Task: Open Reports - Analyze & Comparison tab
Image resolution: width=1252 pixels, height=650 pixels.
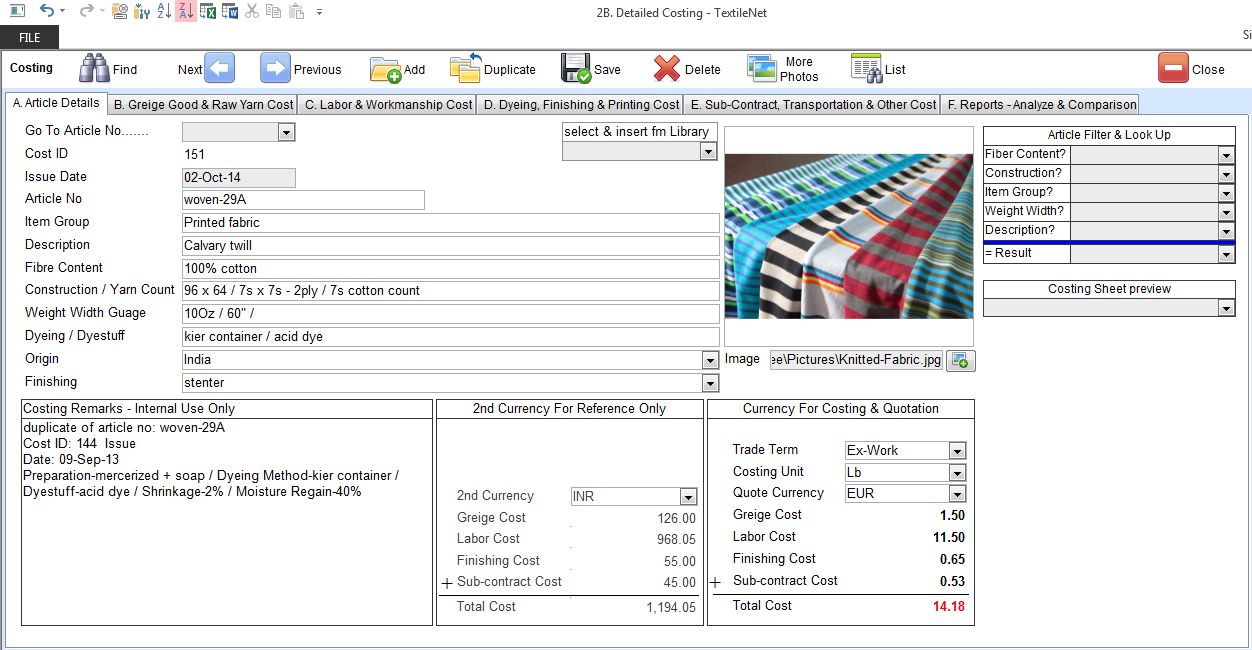Action: click(1040, 104)
